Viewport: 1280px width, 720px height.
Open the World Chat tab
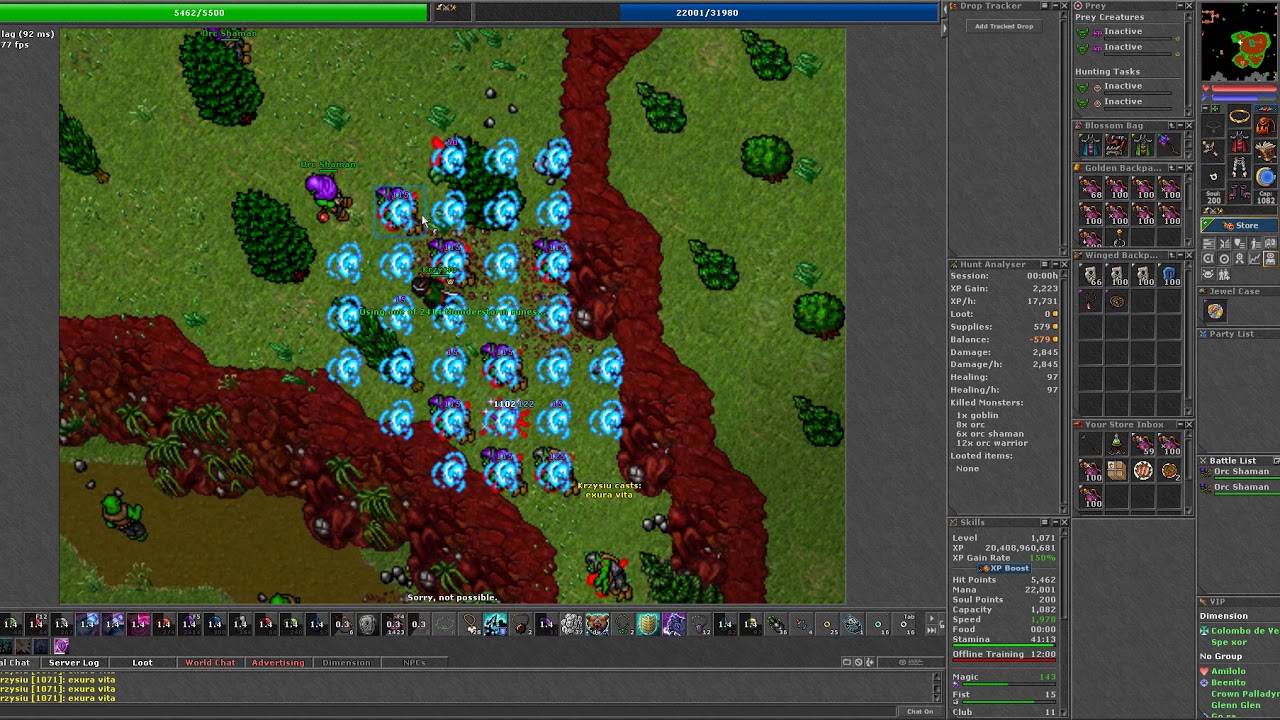tap(210, 663)
